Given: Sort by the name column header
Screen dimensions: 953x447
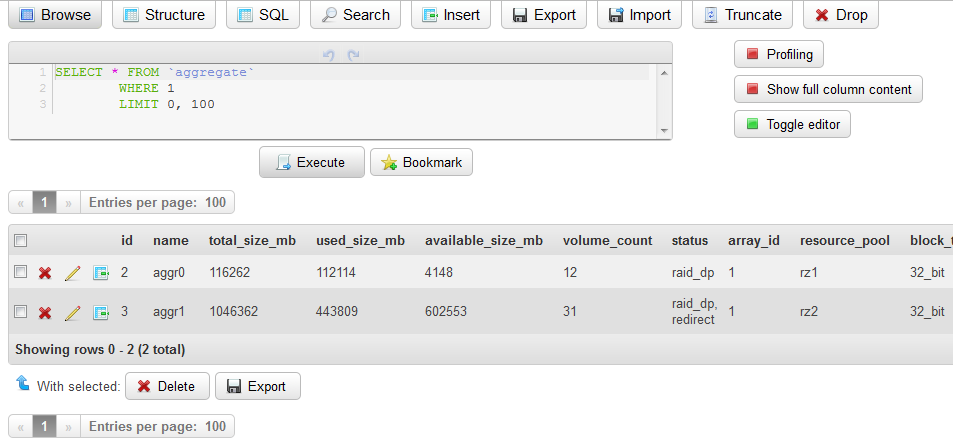Looking at the screenshot, I should pyautogui.click(x=171, y=241).
